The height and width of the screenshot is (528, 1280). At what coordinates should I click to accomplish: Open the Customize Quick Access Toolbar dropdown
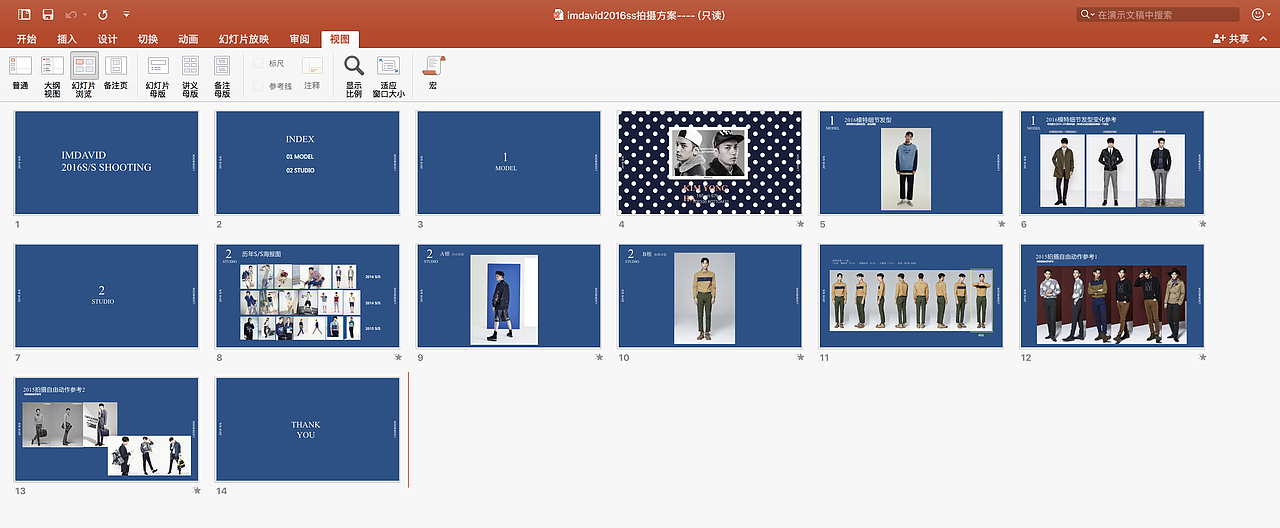point(126,15)
